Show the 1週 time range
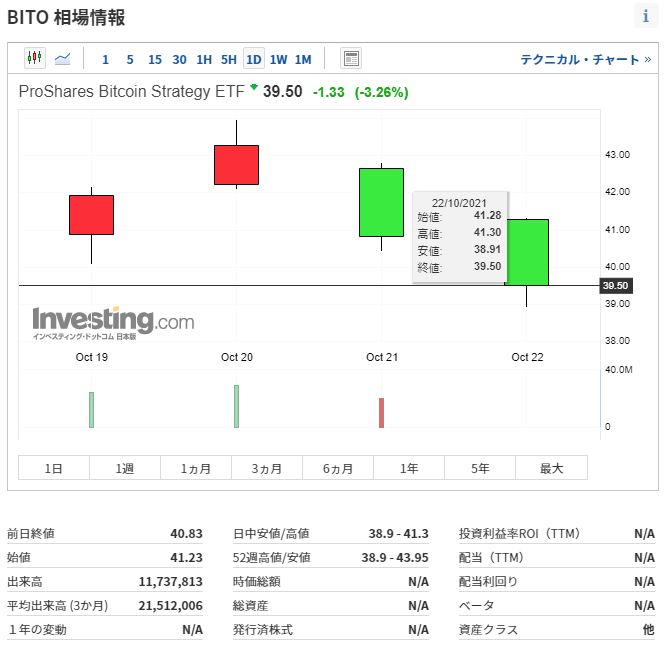The width and height of the screenshot is (667, 656). tap(125, 468)
